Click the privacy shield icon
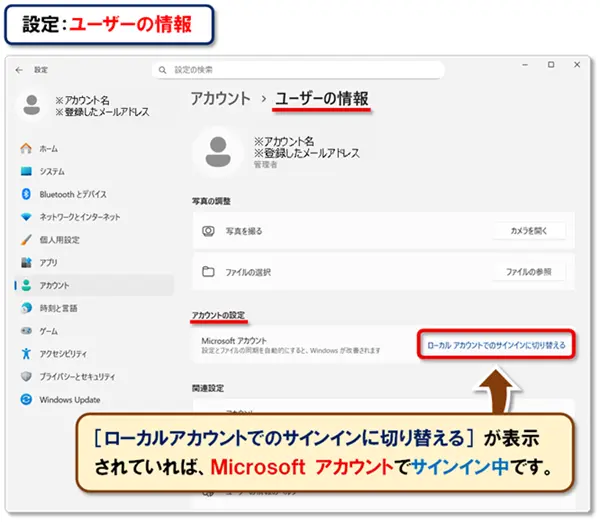 point(26,377)
